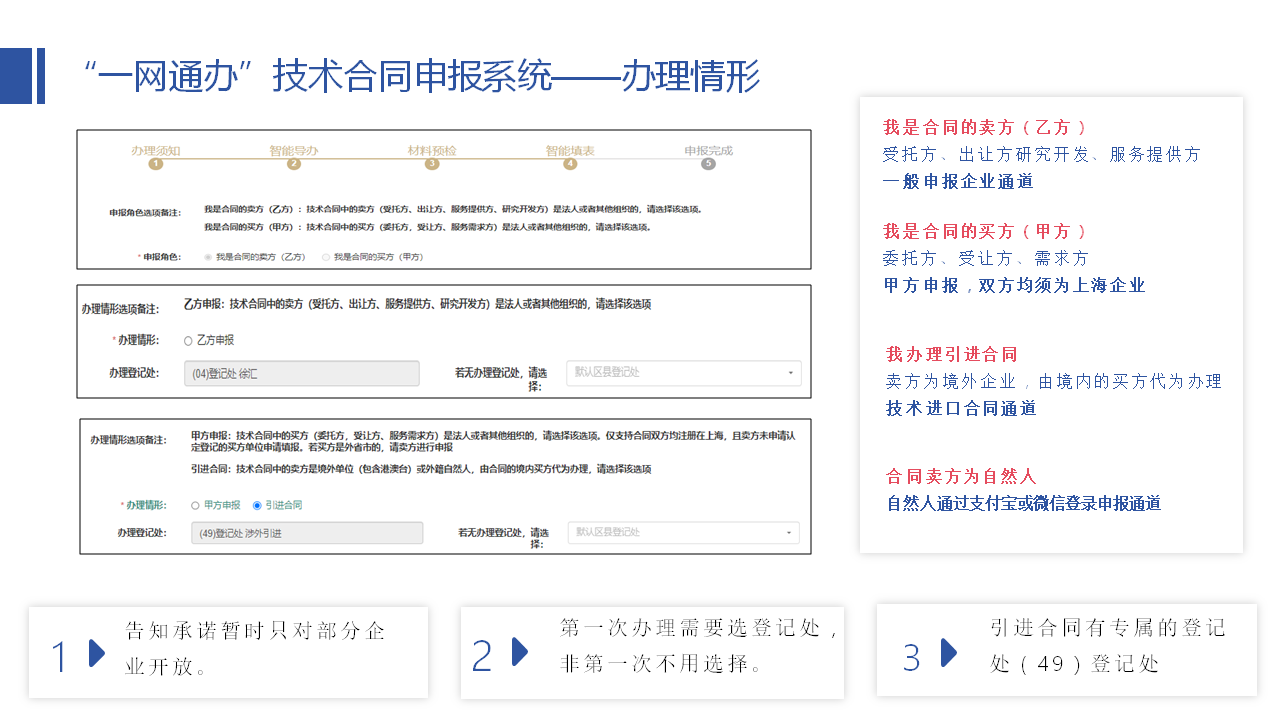Click the (49)登记处 涉外引进 field
The width and height of the screenshot is (1280, 720).
[307, 533]
